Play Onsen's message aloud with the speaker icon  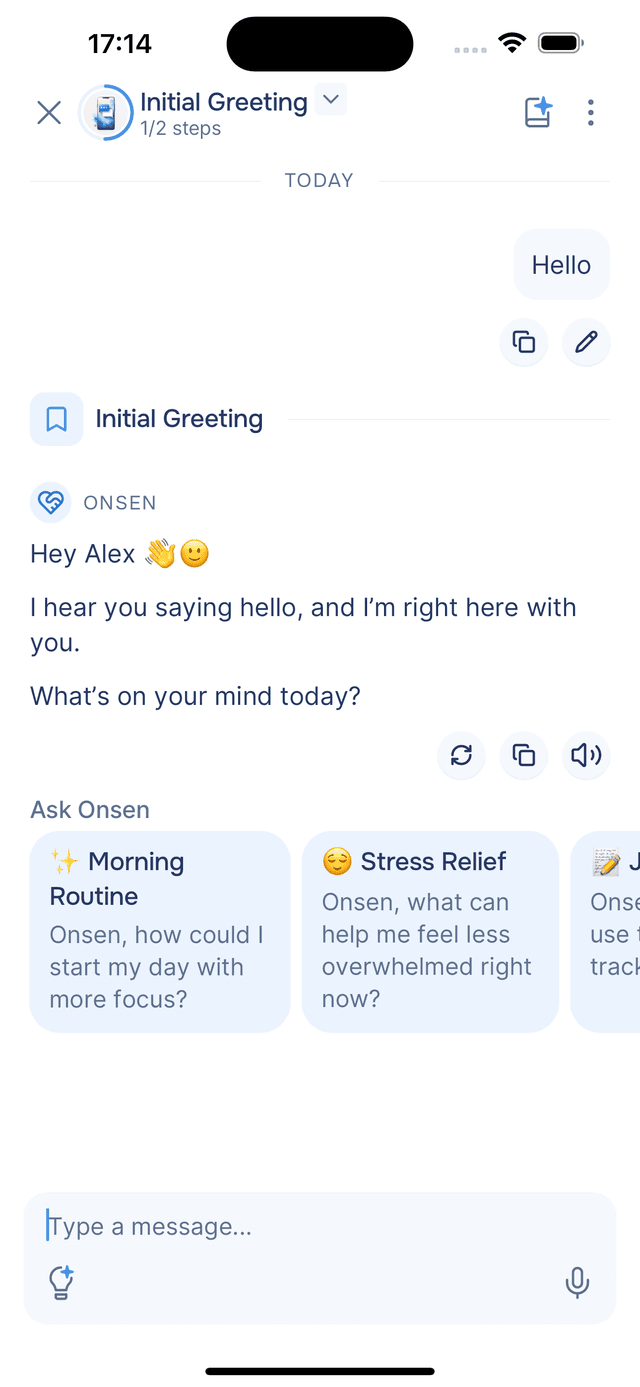(586, 756)
